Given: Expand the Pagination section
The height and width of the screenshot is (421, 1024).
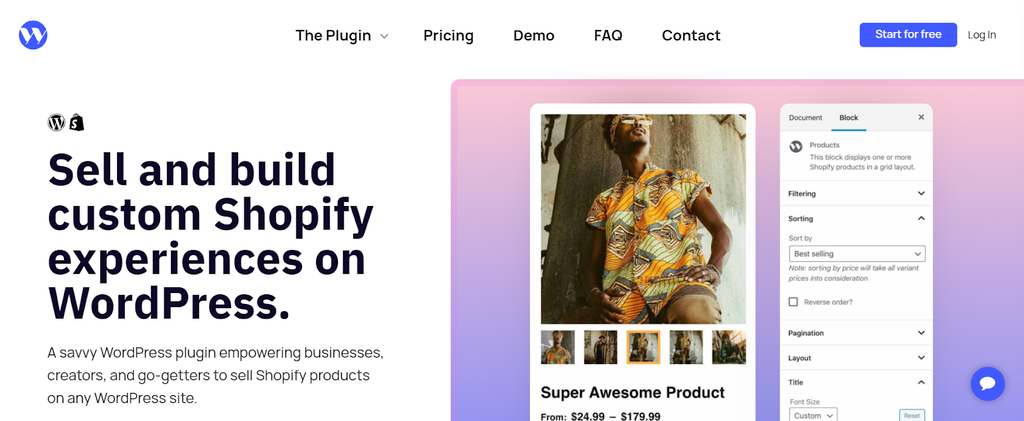Looking at the screenshot, I should tap(920, 333).
